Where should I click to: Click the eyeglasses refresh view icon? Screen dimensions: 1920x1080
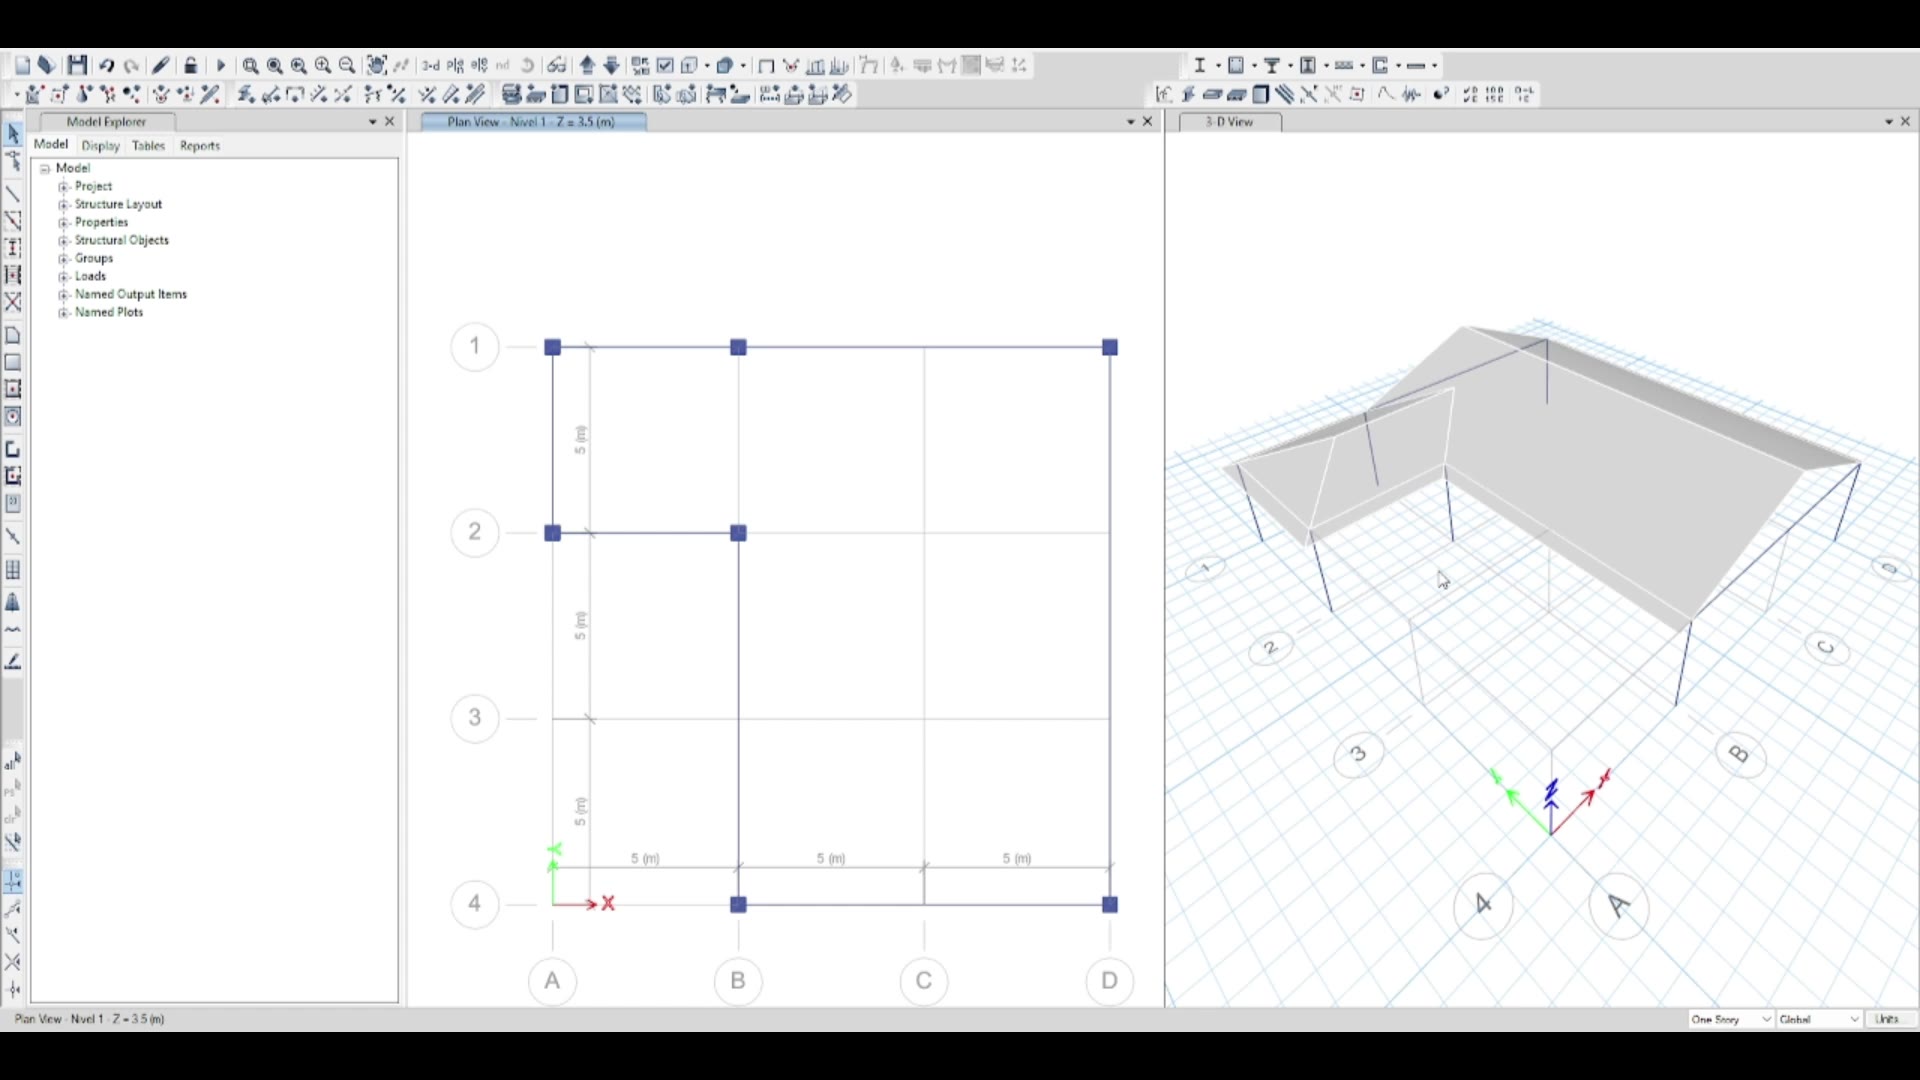point(557,66)
